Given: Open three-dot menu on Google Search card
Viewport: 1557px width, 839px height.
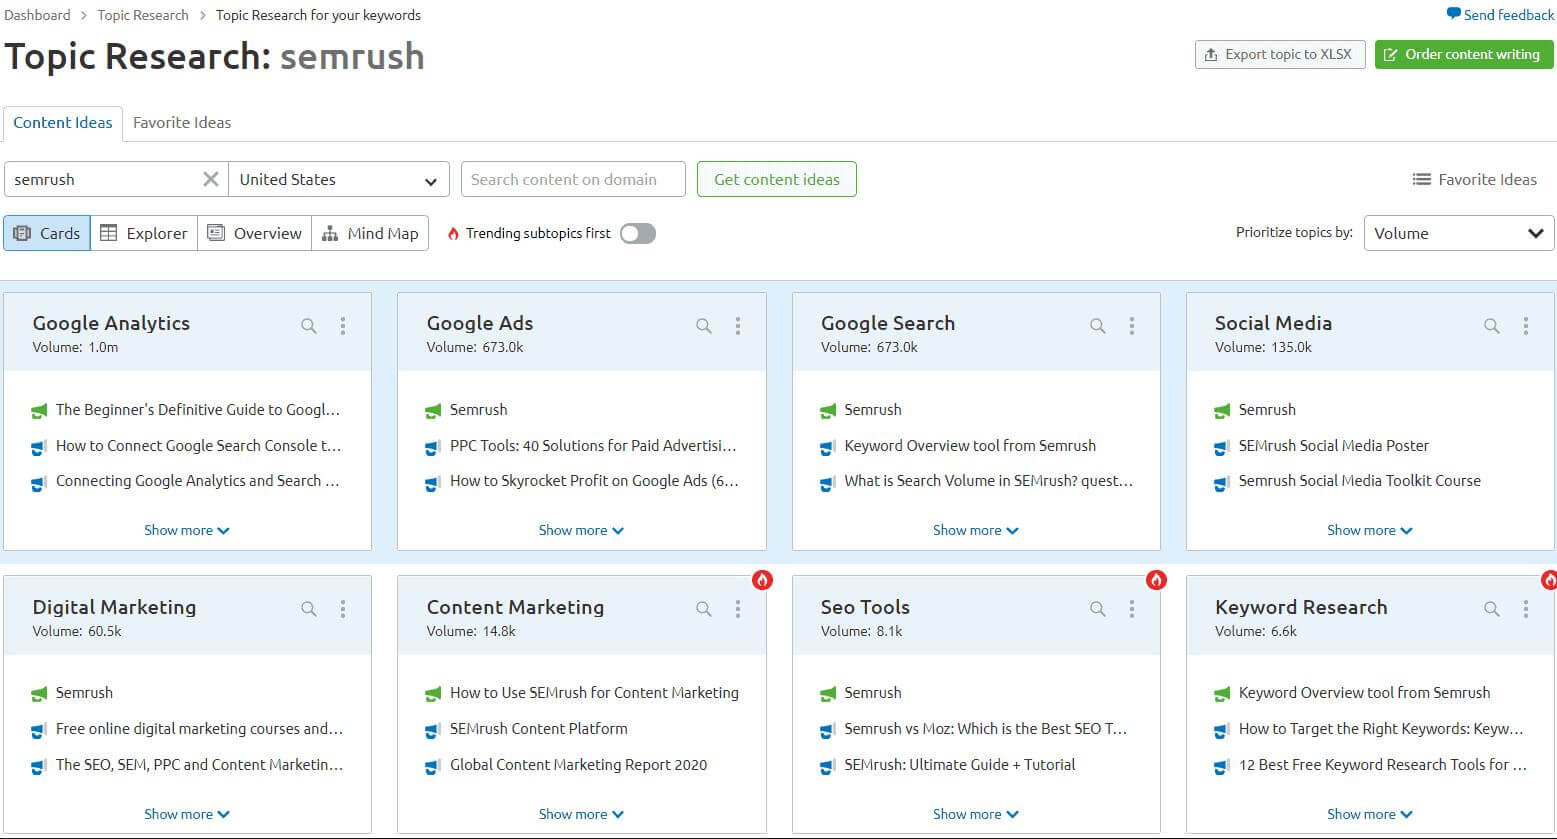Looking at the screenshot, I should tap(1132, 326).
